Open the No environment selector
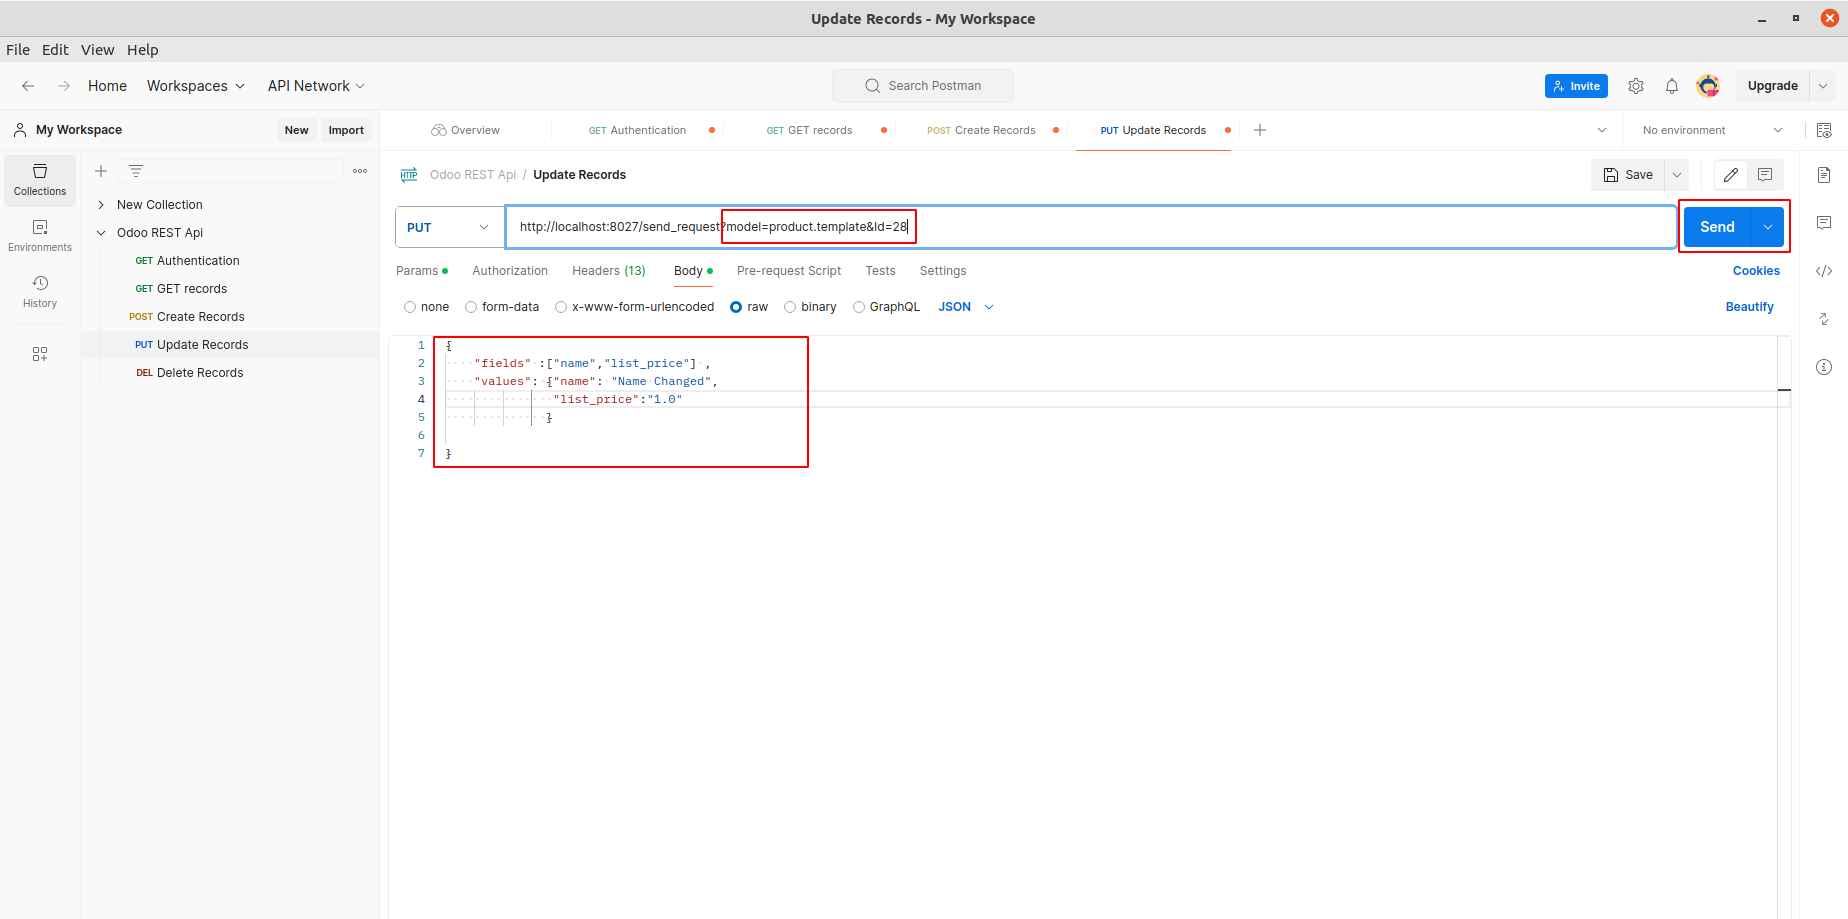Viewport: 1848px width, 919px height. [x=1712, y=130]
